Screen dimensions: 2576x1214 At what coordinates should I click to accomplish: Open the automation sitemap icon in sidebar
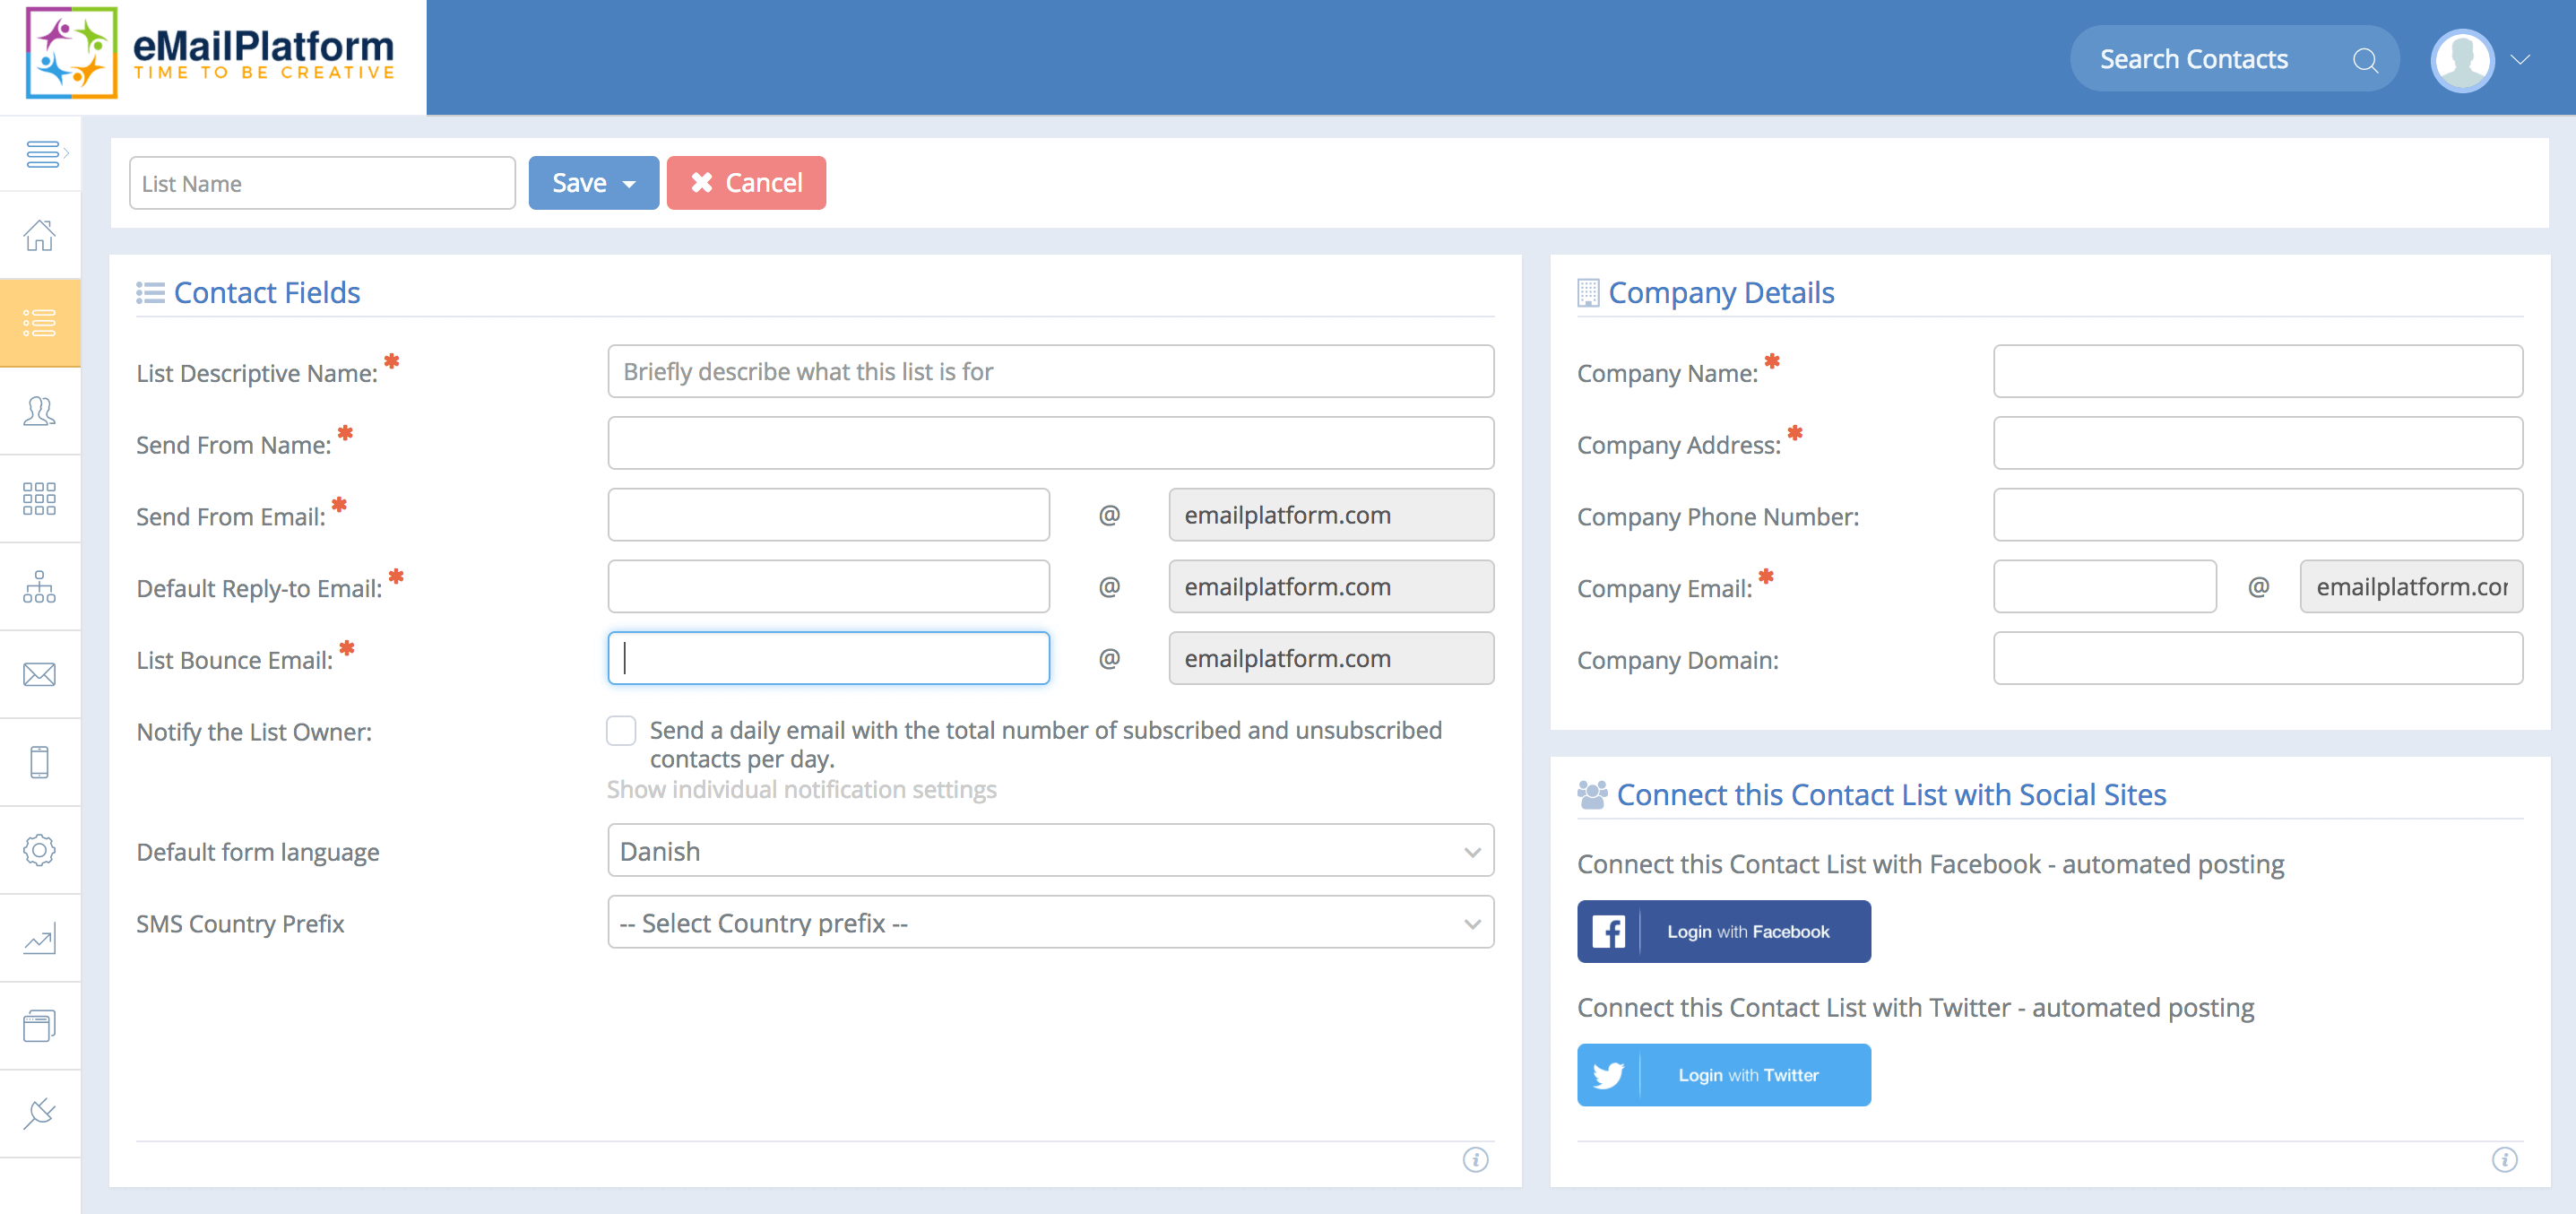coord(40,586)
